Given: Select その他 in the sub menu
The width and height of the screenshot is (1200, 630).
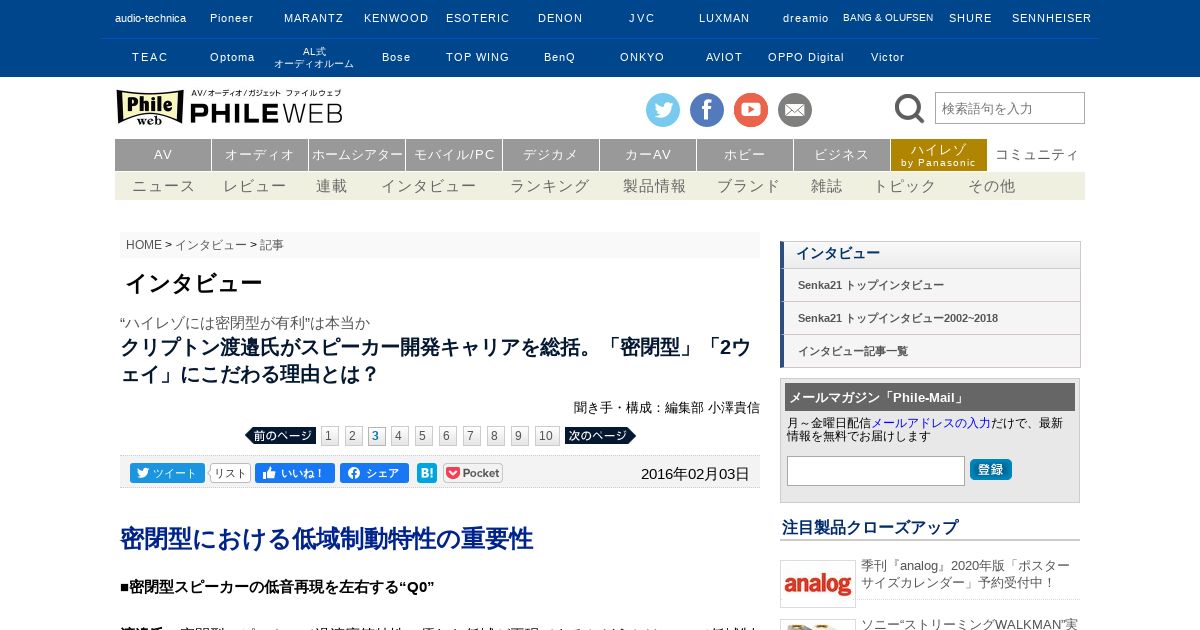Looking at the screenshot, I should (x=992, y=186).
